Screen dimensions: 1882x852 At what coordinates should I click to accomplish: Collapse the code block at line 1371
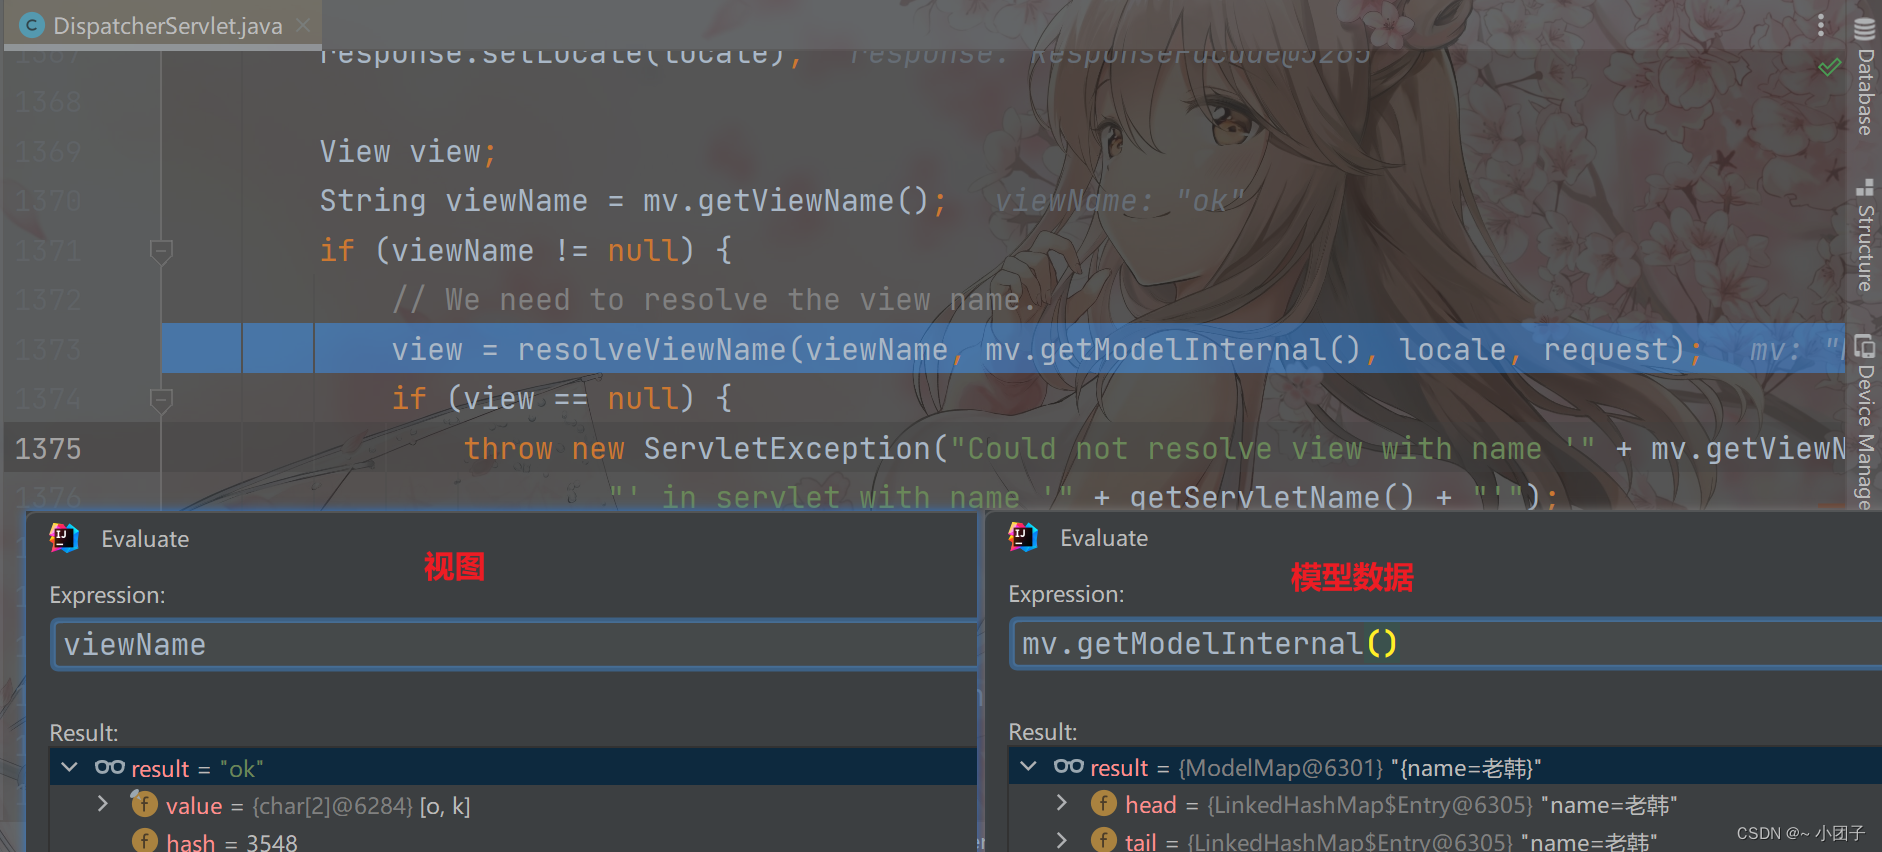tap(161, 251)
